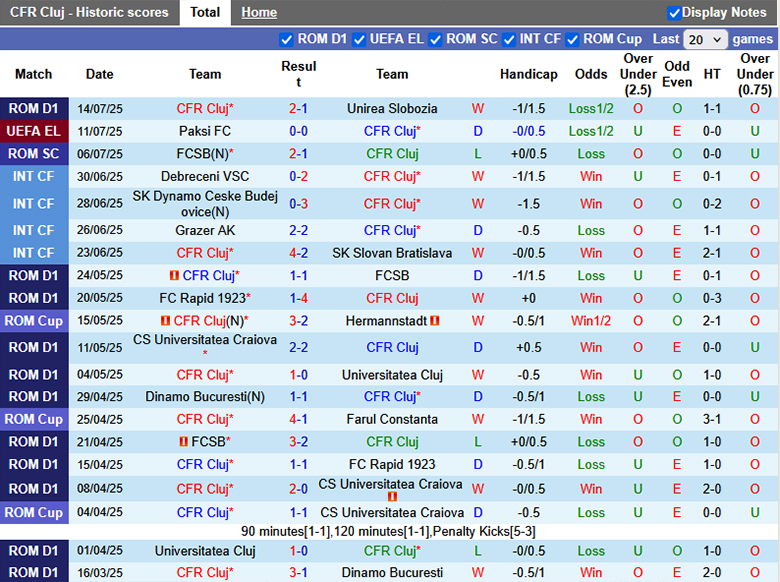Open Paksi FC team link
This screenshot has width=780, height=582.
pos(205,131)
